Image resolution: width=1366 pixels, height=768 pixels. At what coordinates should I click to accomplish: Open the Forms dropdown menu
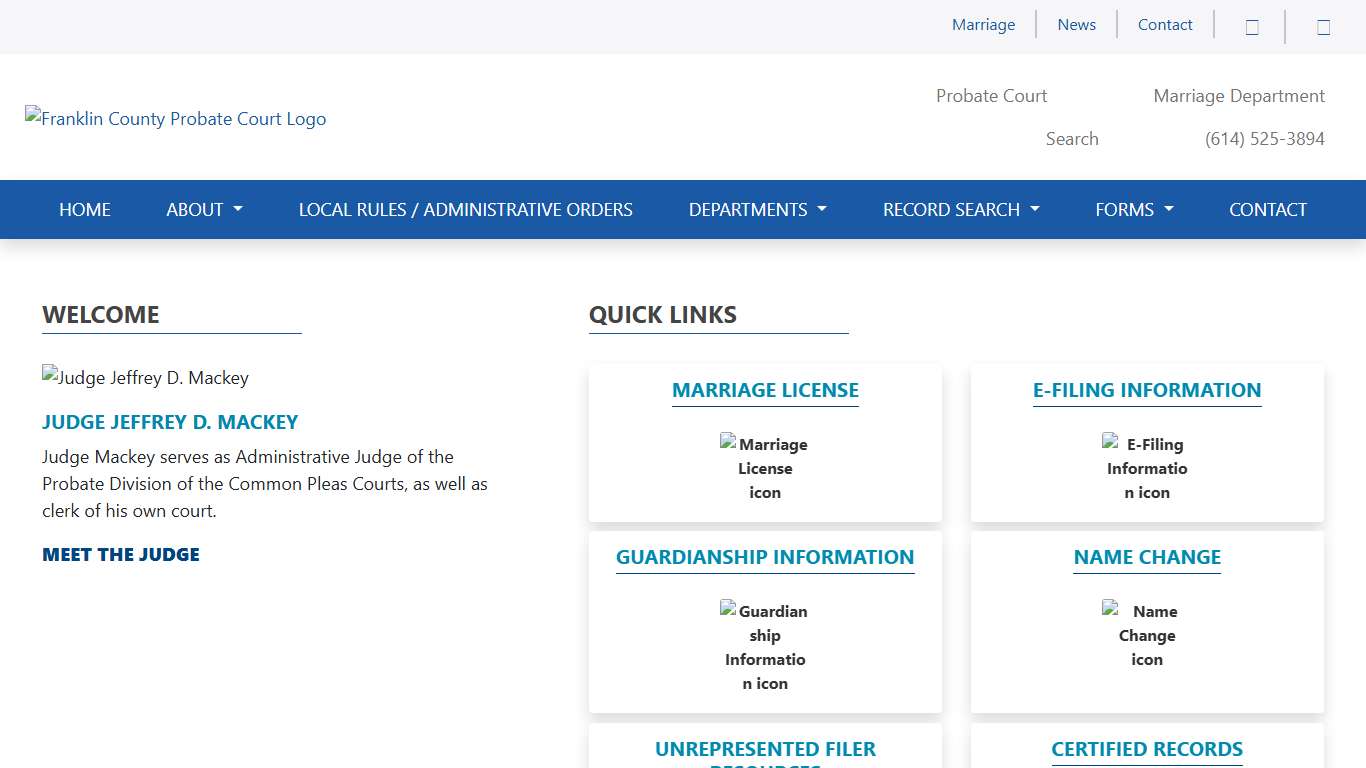click(x=1133, y=210)
